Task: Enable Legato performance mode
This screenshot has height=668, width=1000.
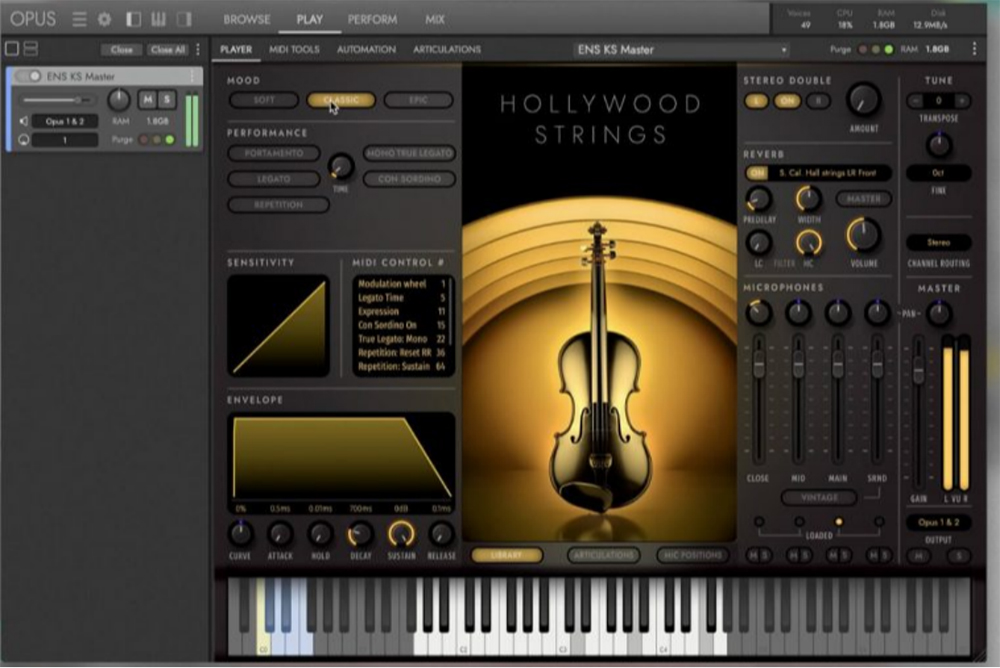Action: coord(274,179)
